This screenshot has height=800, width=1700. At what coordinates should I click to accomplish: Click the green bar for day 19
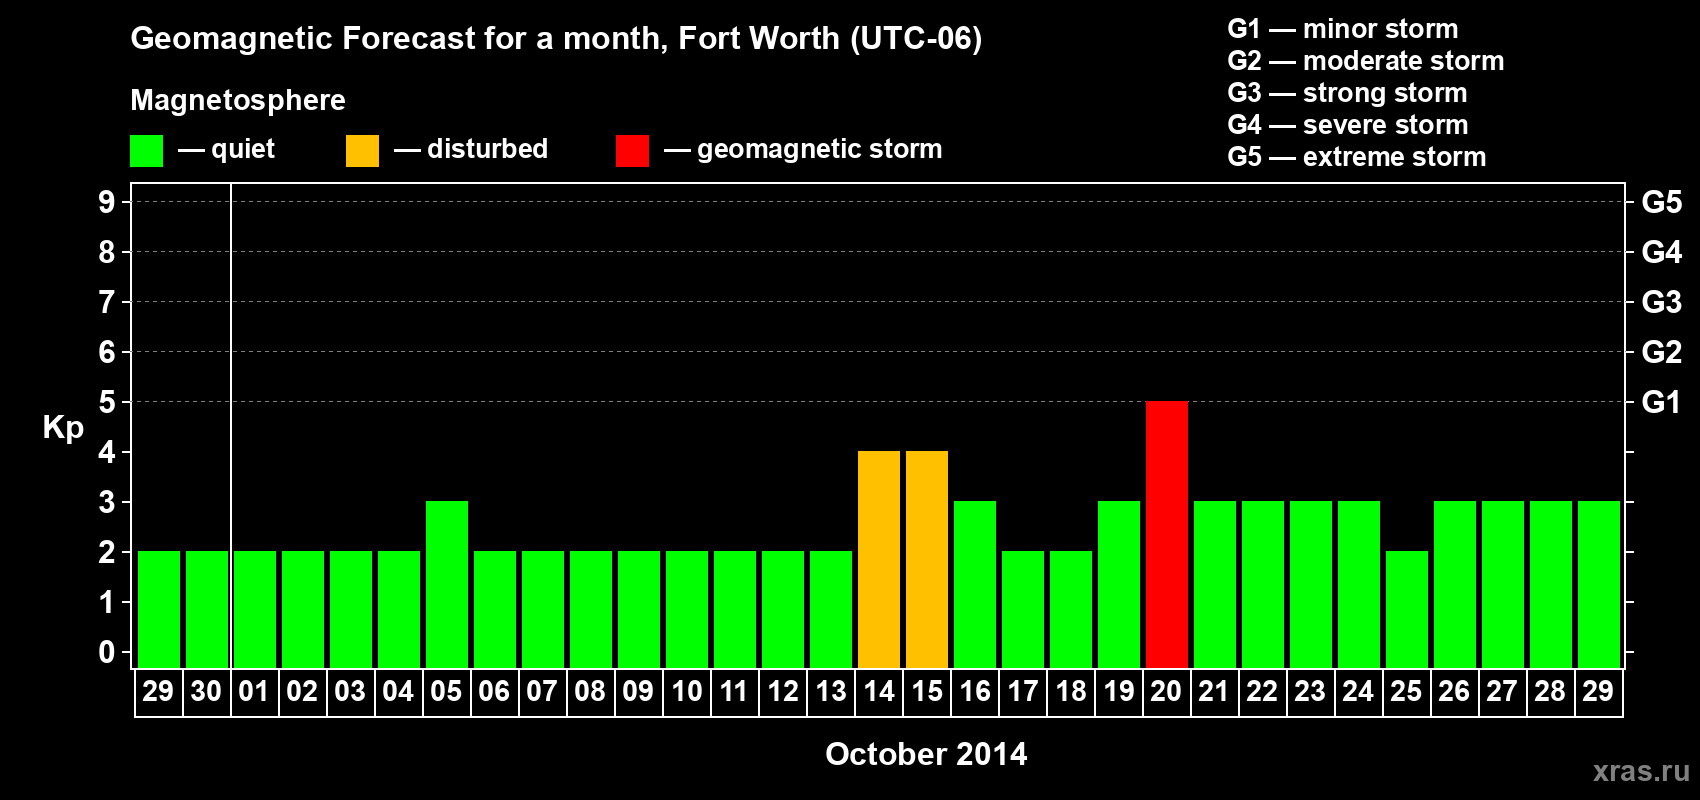click(x=1119, y=584)
